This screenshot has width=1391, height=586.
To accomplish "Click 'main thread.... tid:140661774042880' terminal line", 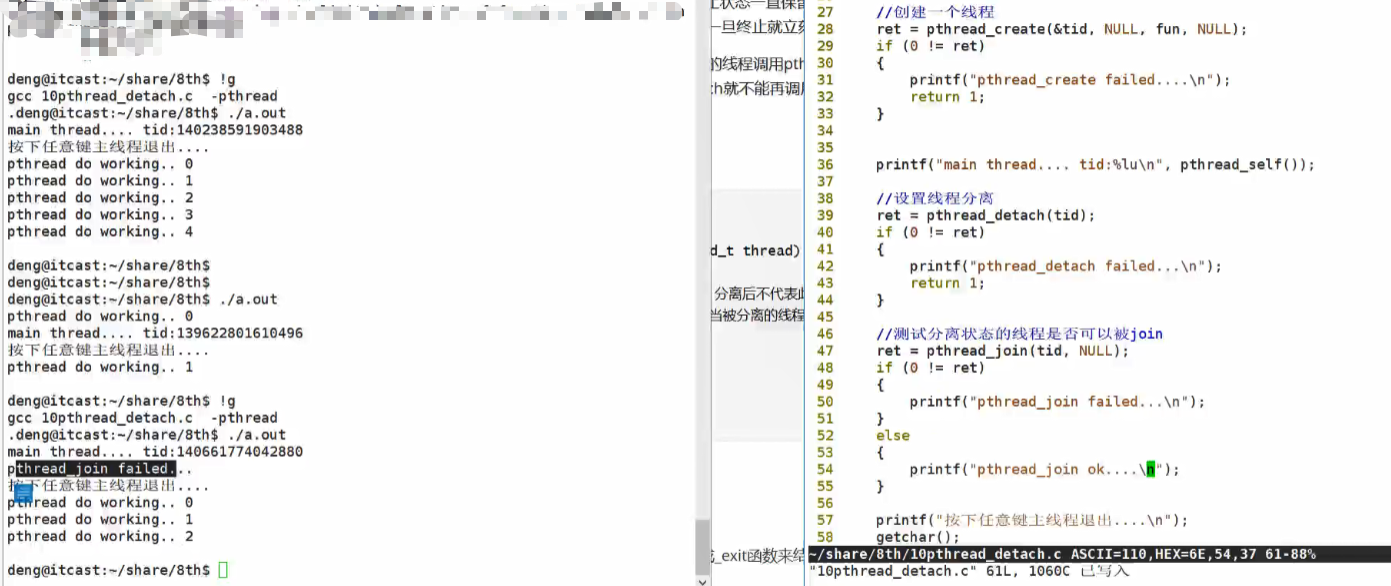I will tap(155, 452).
